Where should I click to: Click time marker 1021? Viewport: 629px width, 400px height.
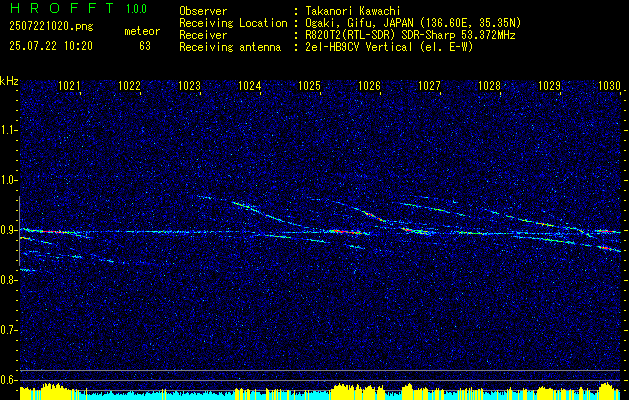69,85
